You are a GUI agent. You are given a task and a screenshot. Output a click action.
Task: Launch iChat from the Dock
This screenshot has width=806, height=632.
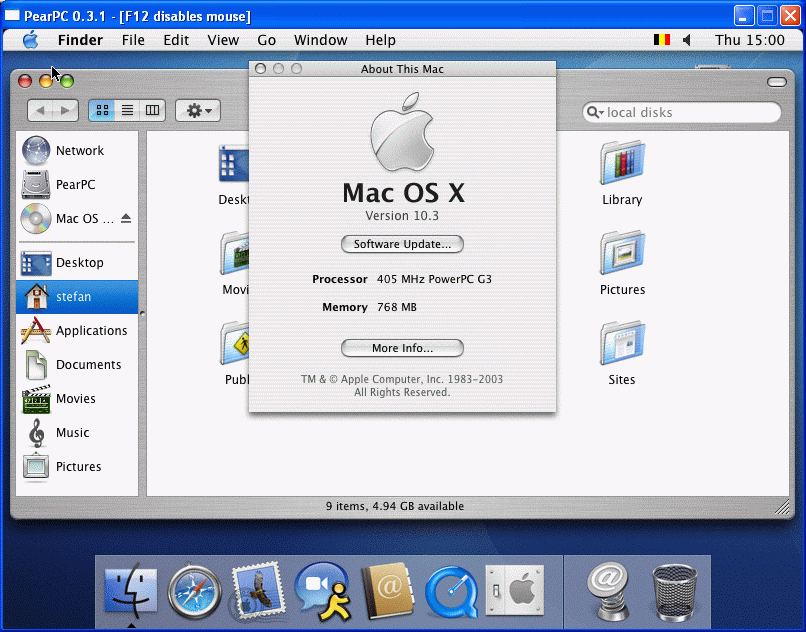(x=323, y=590)
